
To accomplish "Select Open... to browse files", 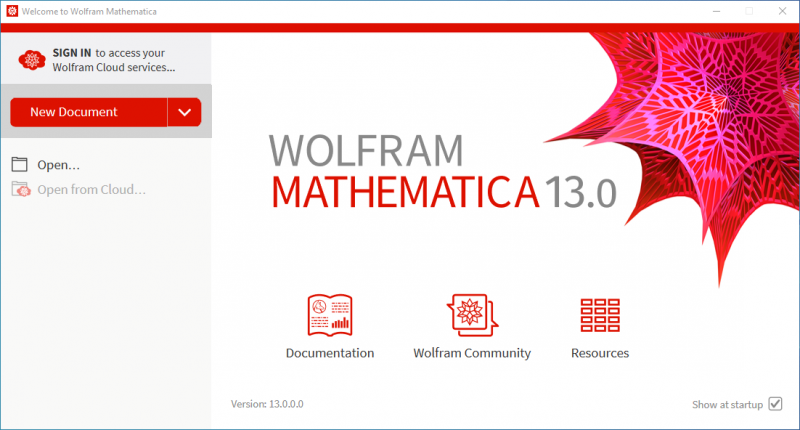I will (x=58, y=165).
